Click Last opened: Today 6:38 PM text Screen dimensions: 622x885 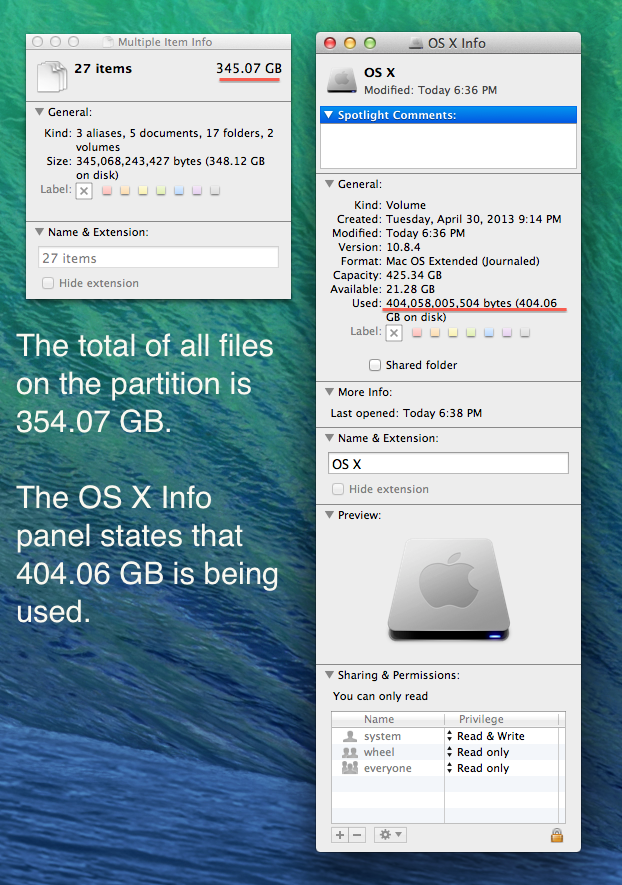click(x=406, y=413)
